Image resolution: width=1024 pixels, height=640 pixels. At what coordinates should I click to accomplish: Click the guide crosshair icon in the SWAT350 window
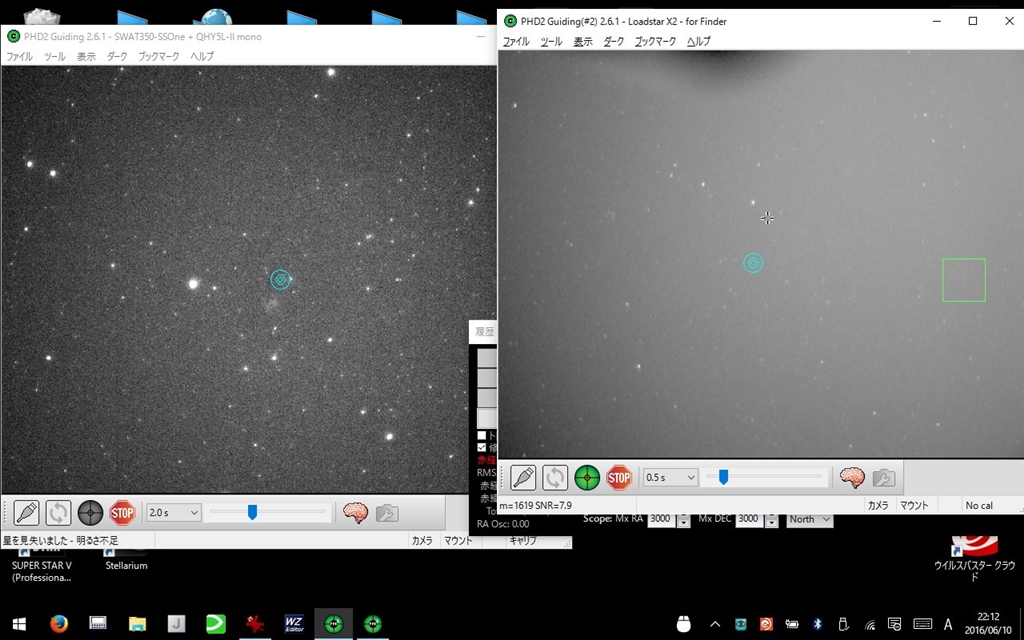pos(90,513)
